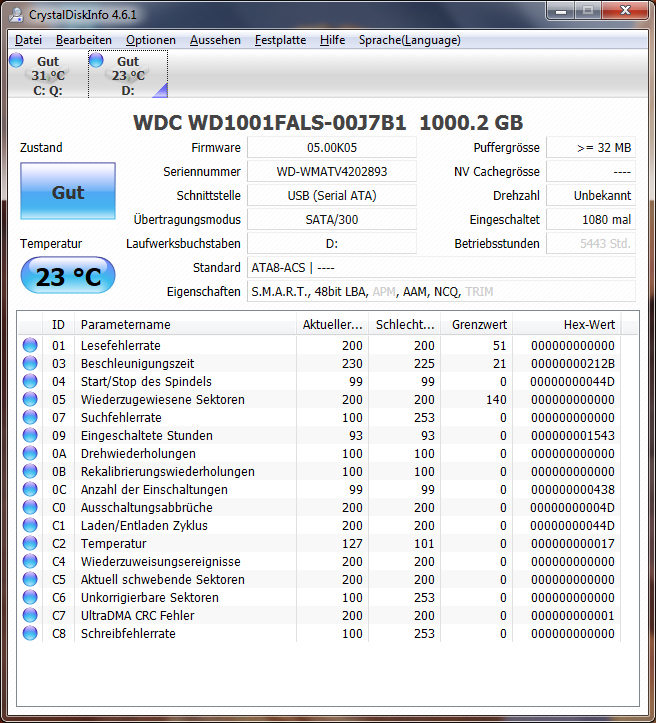Viewport: 656px width, 723px height.
Task: Click the Eigenschaften field with S.M.A.R.T.
Action: tap(441, 291)
